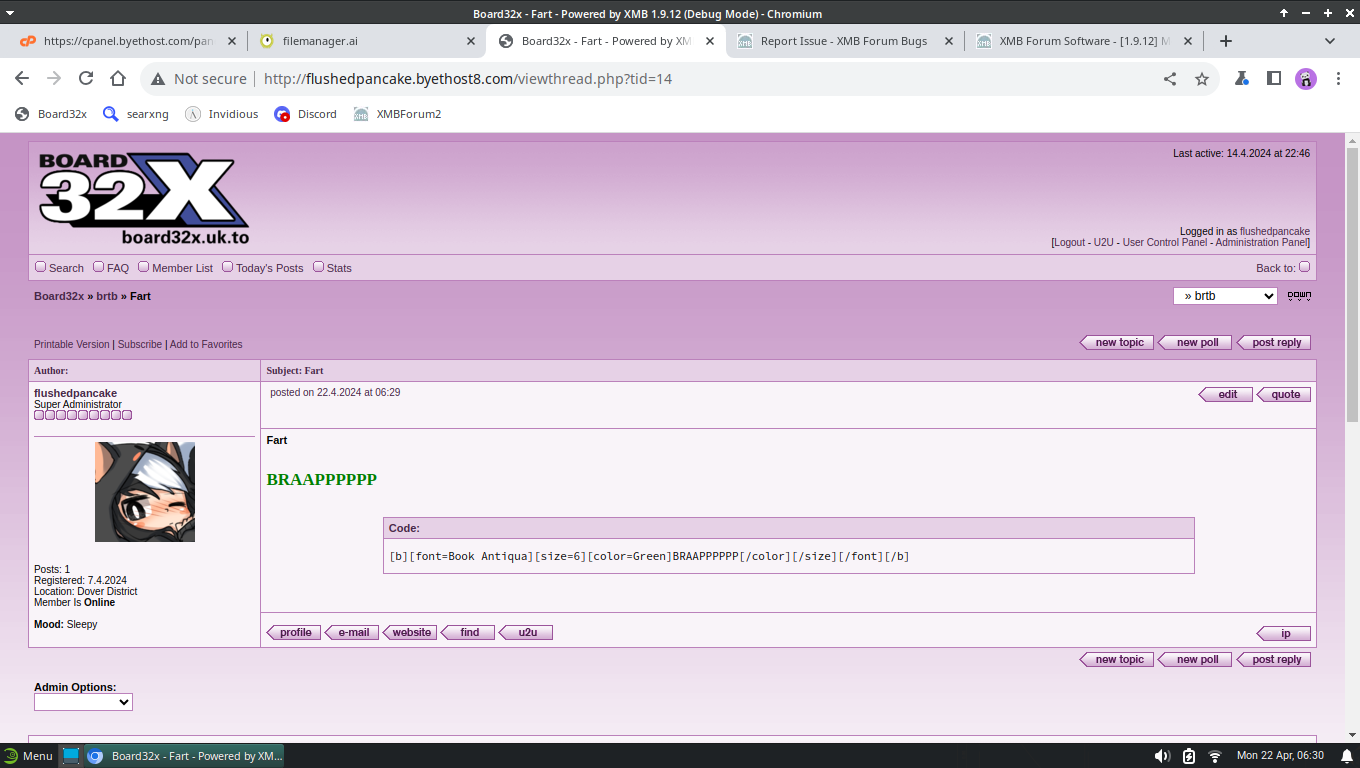The image size is (1360, 768).
Task: Select the Stats radio button
Action: tap(318, 267)
